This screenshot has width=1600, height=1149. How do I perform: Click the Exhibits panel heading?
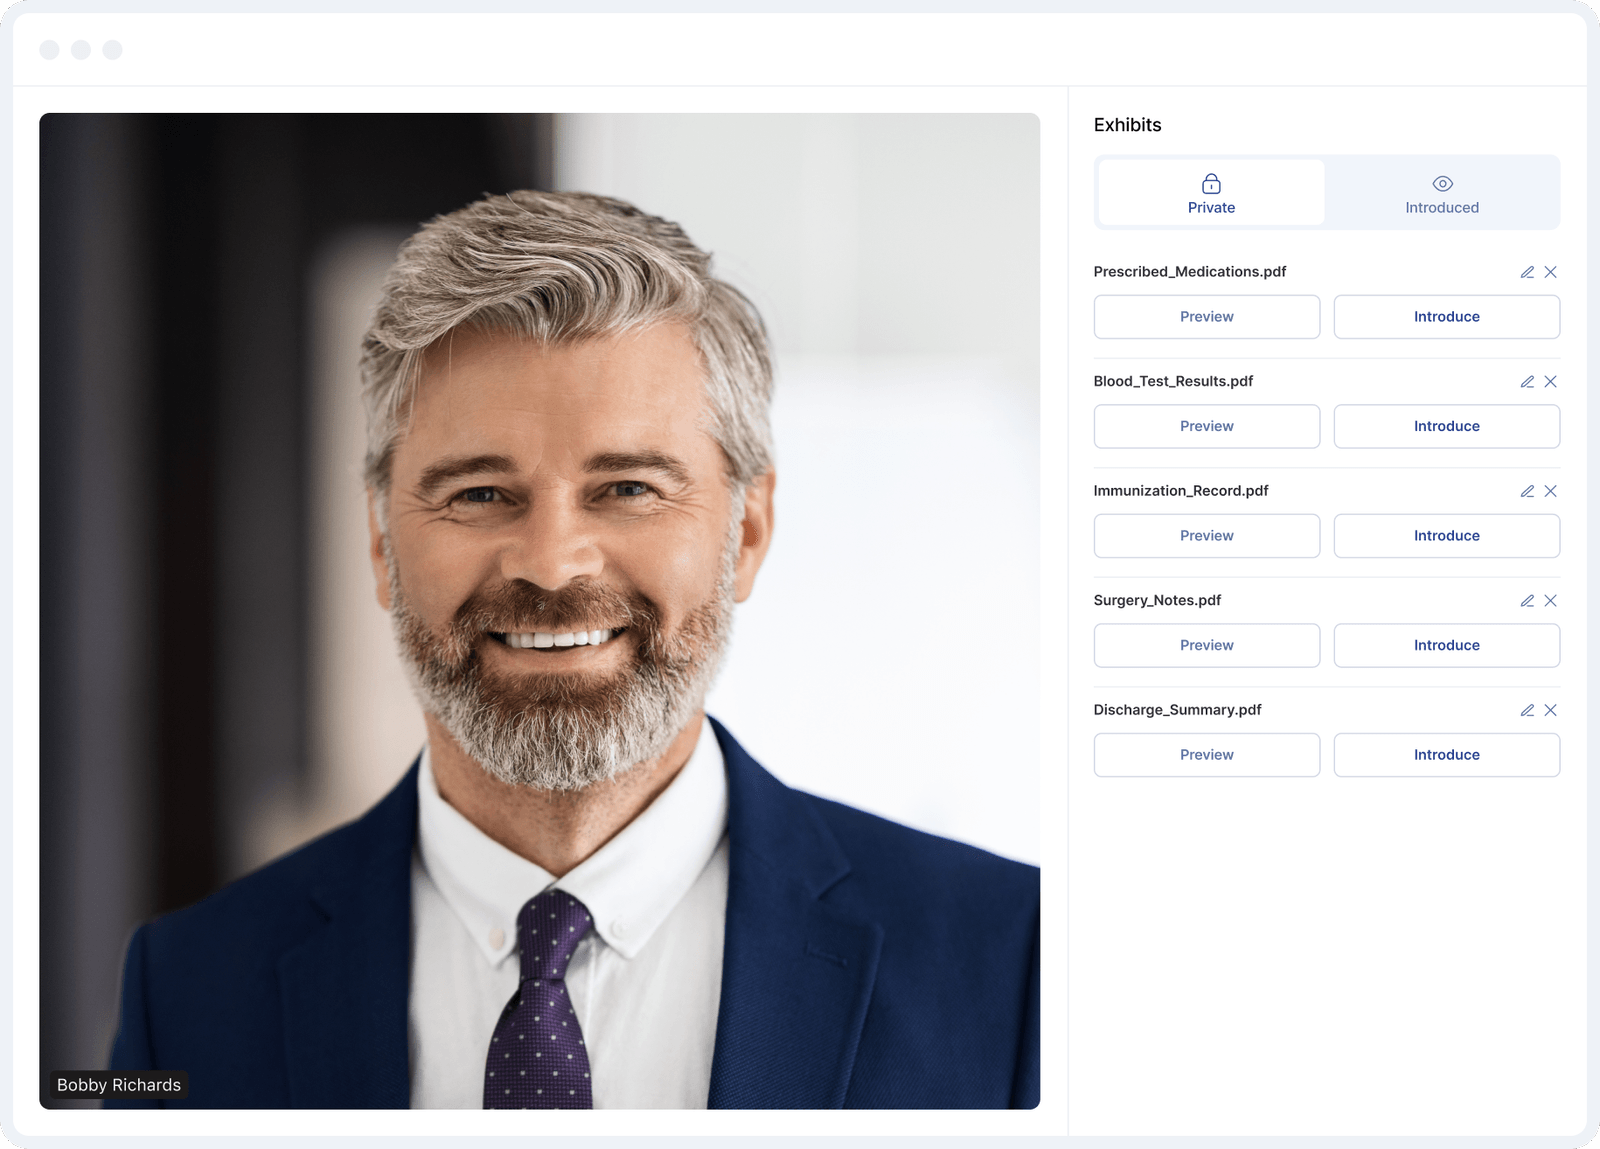[1127, 125]
